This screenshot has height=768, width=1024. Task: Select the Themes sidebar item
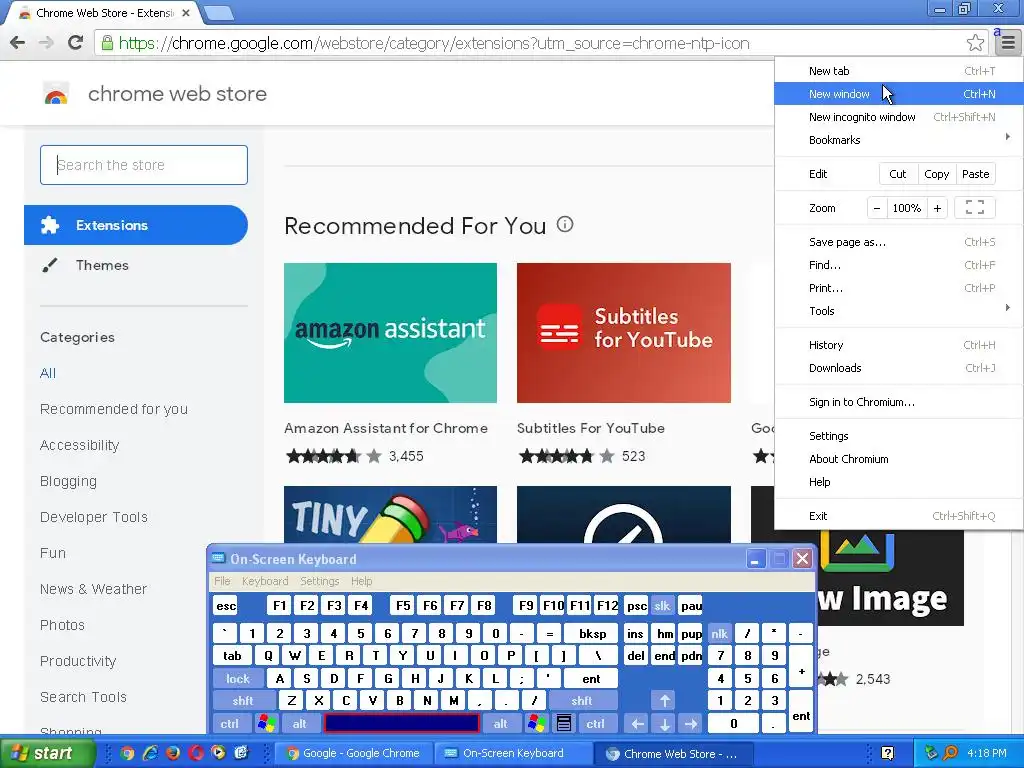pos(136,265)
